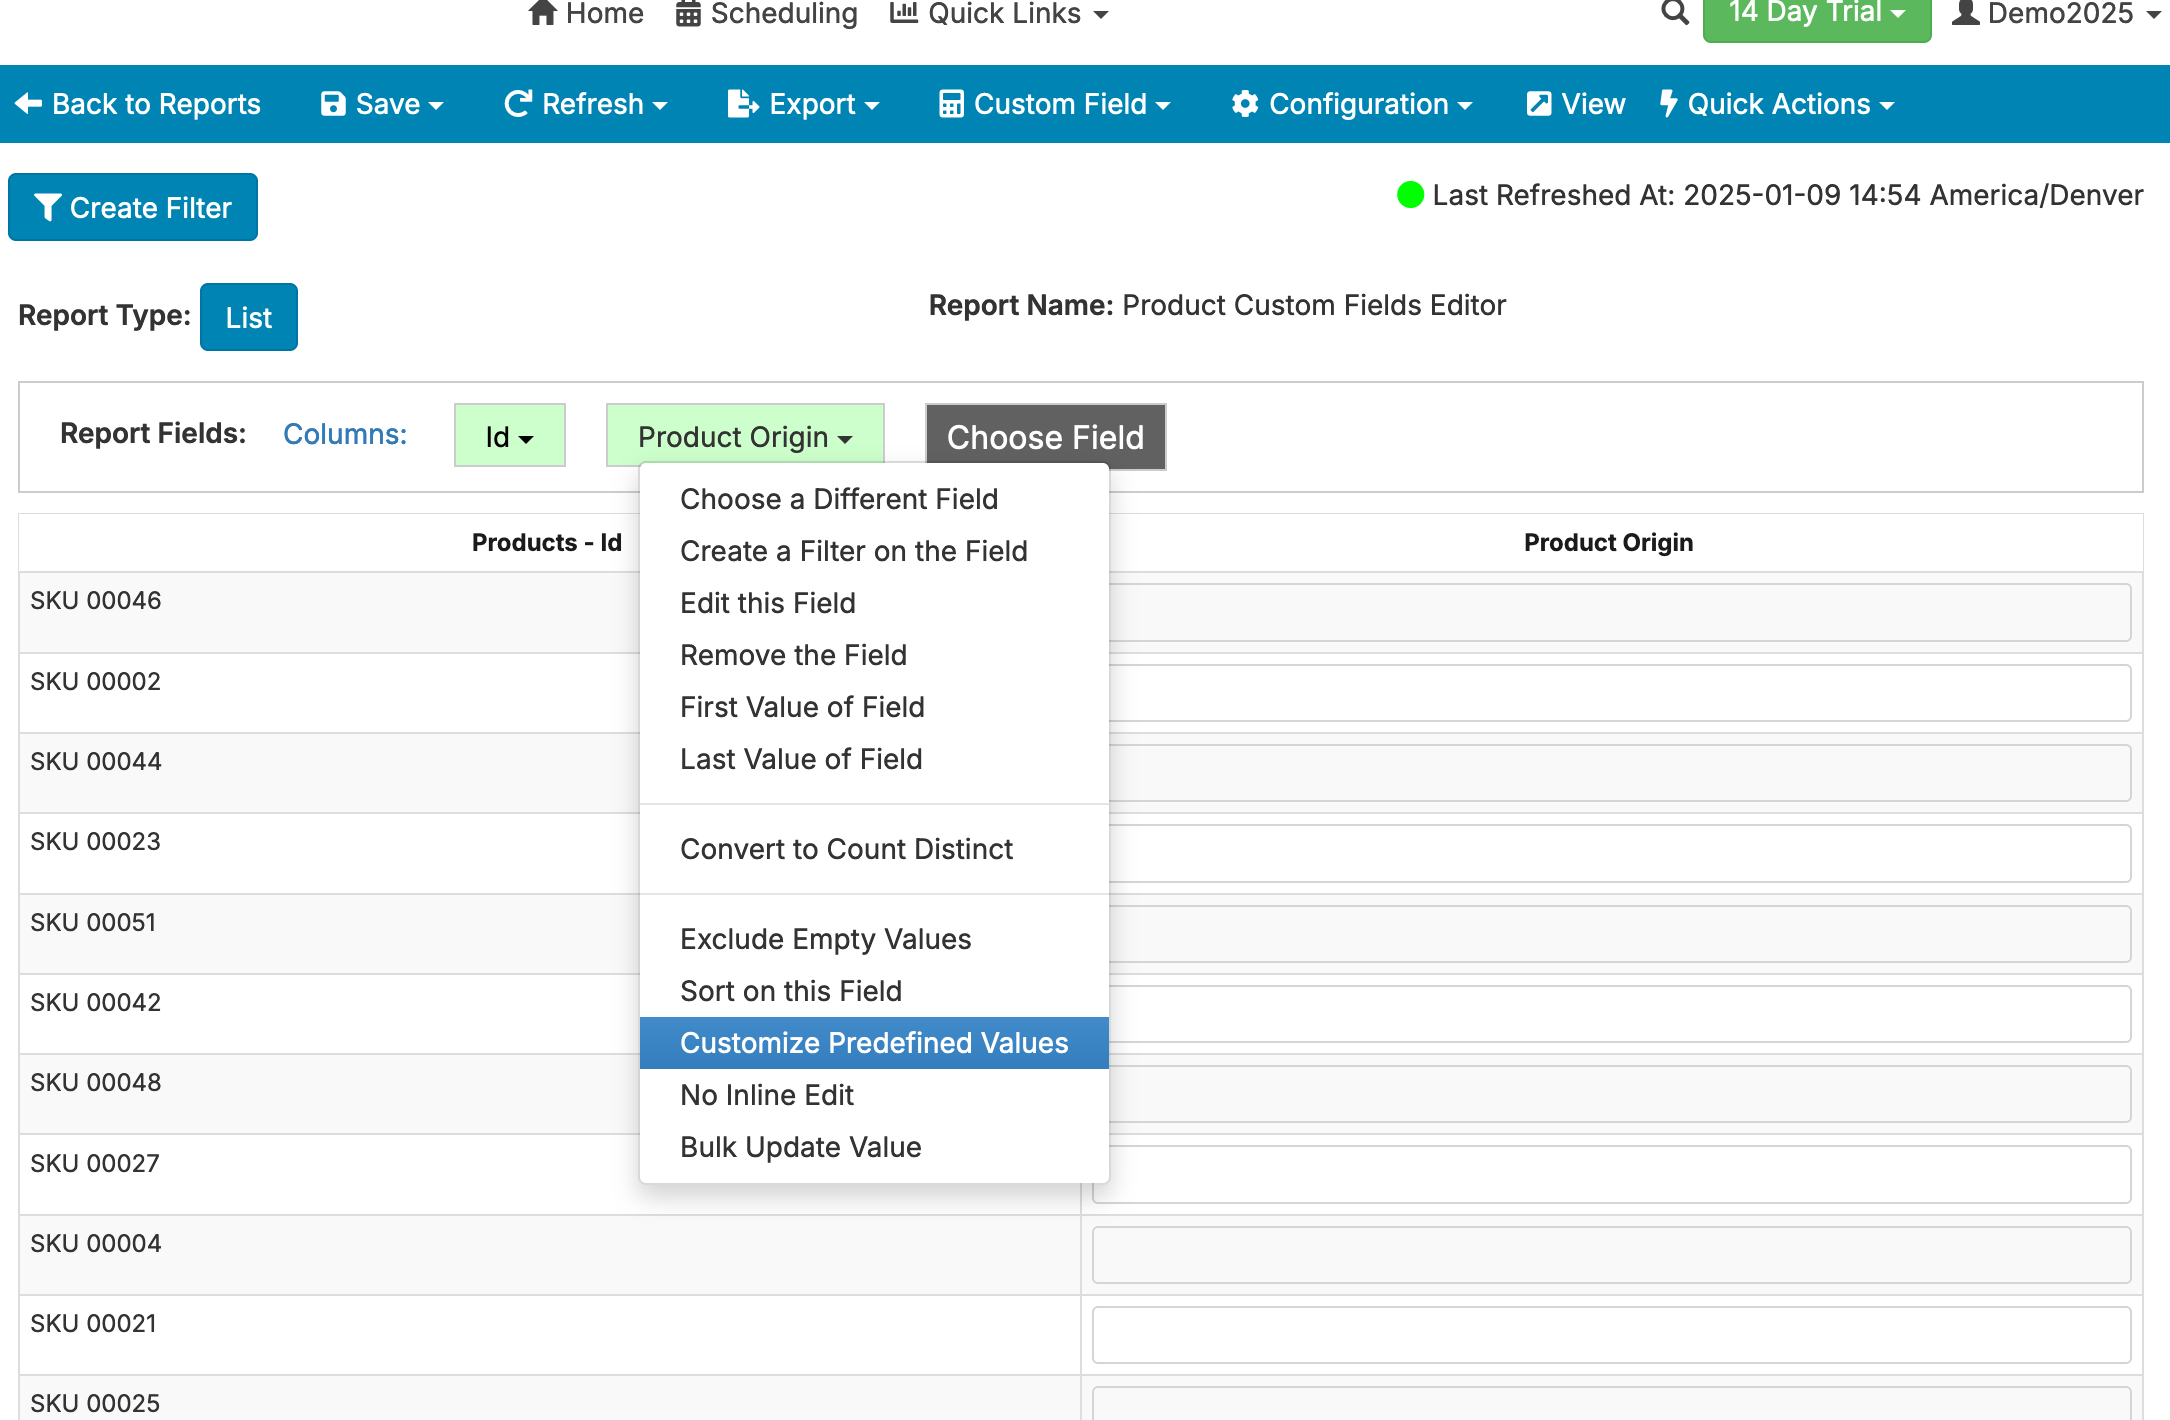Image resolution: width=2170 pixels, height=1420 pixels.
Task: Choose Remove the Field menu option
Action: 793,655
